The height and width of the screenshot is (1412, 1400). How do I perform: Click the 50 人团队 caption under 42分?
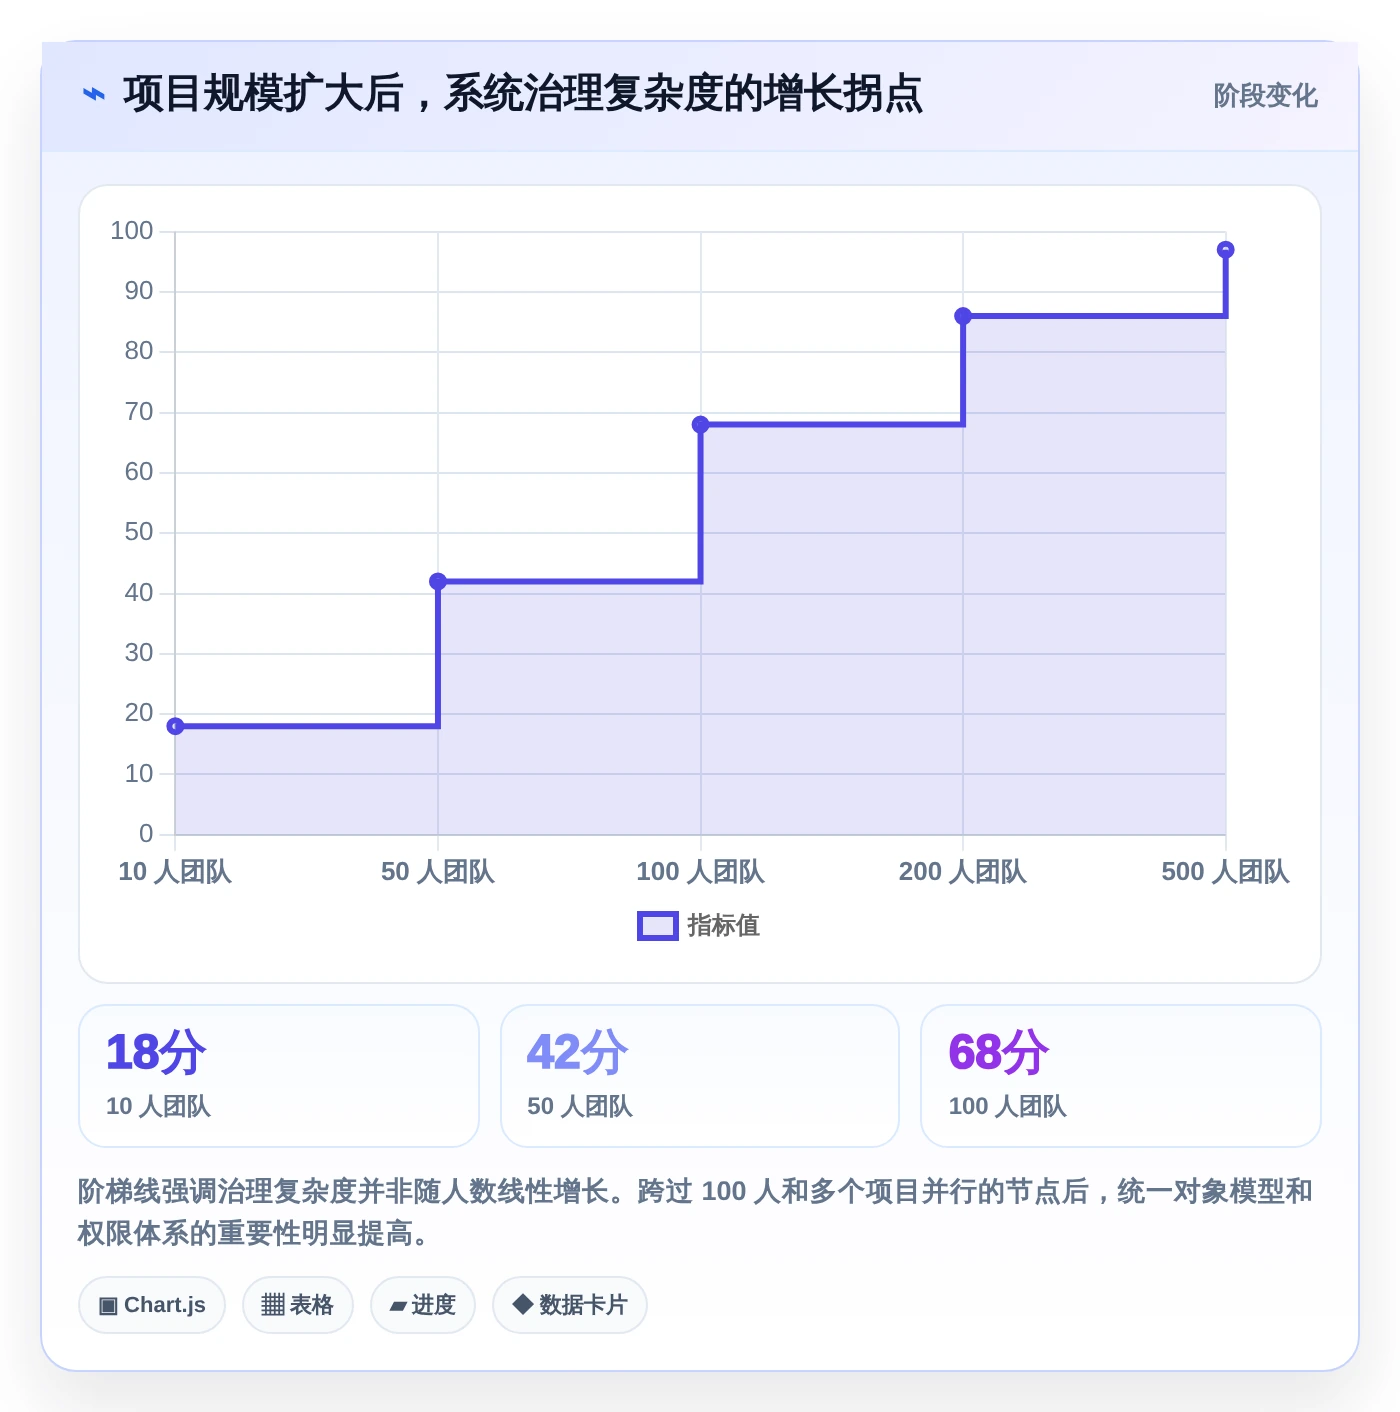pos(580,1106)
